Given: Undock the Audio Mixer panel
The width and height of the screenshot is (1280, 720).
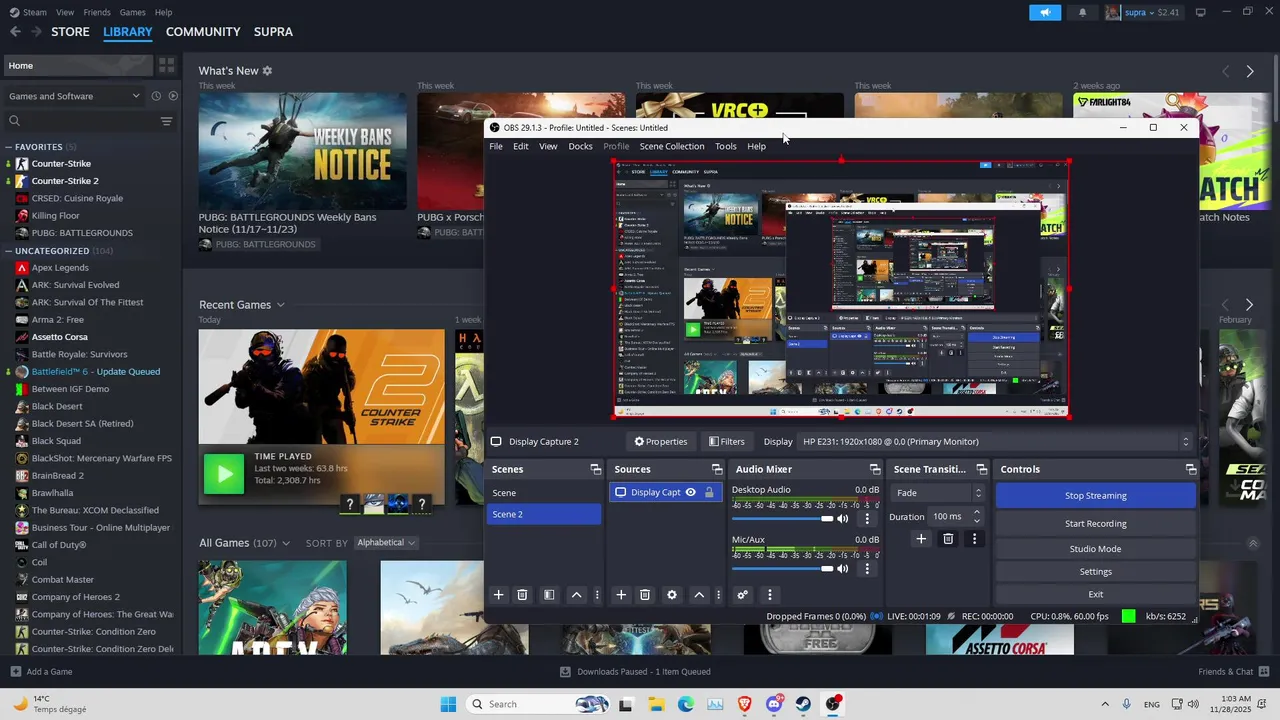Looking at the screenshot, I should tap(875, 469).
